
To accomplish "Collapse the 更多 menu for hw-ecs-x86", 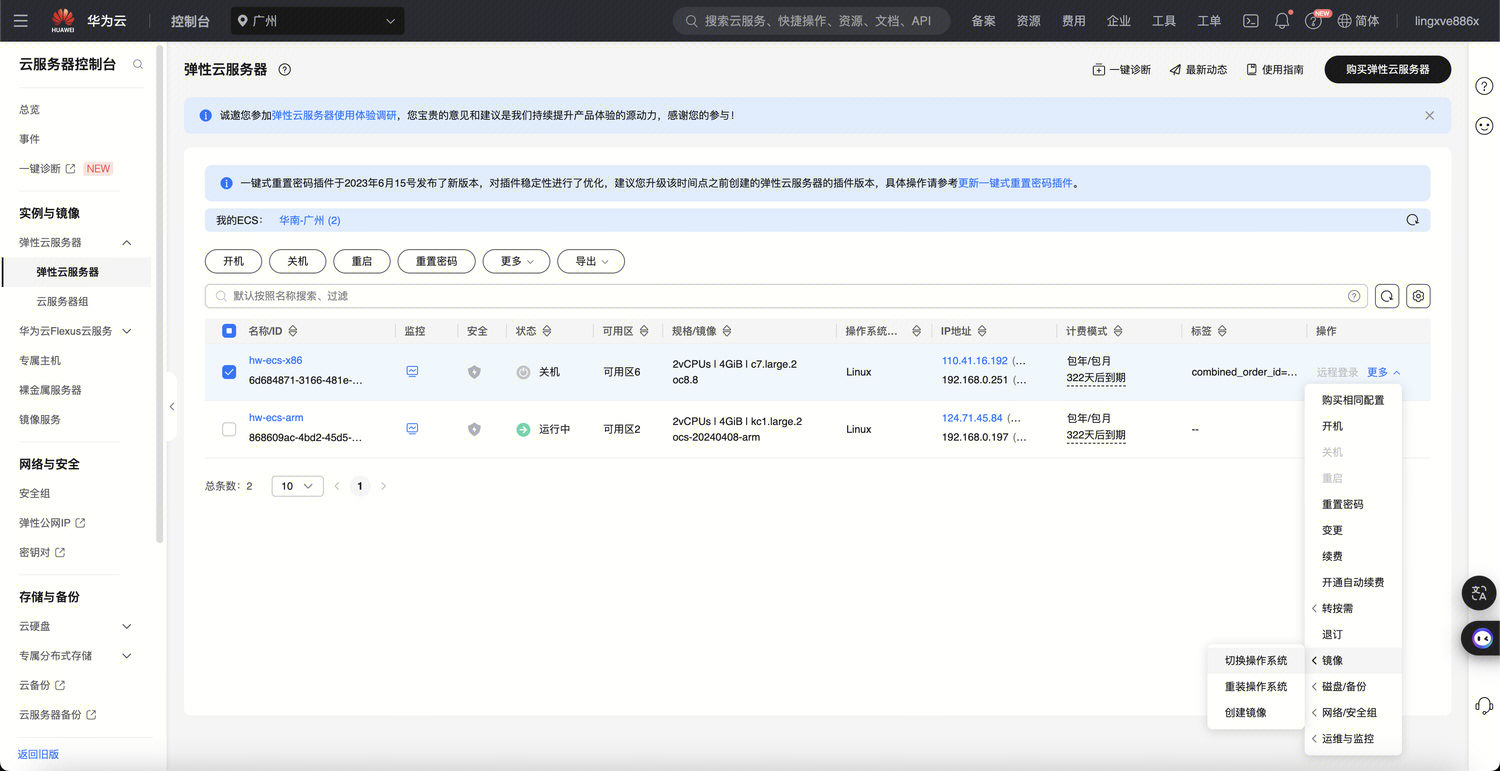I will point(1384,372).
